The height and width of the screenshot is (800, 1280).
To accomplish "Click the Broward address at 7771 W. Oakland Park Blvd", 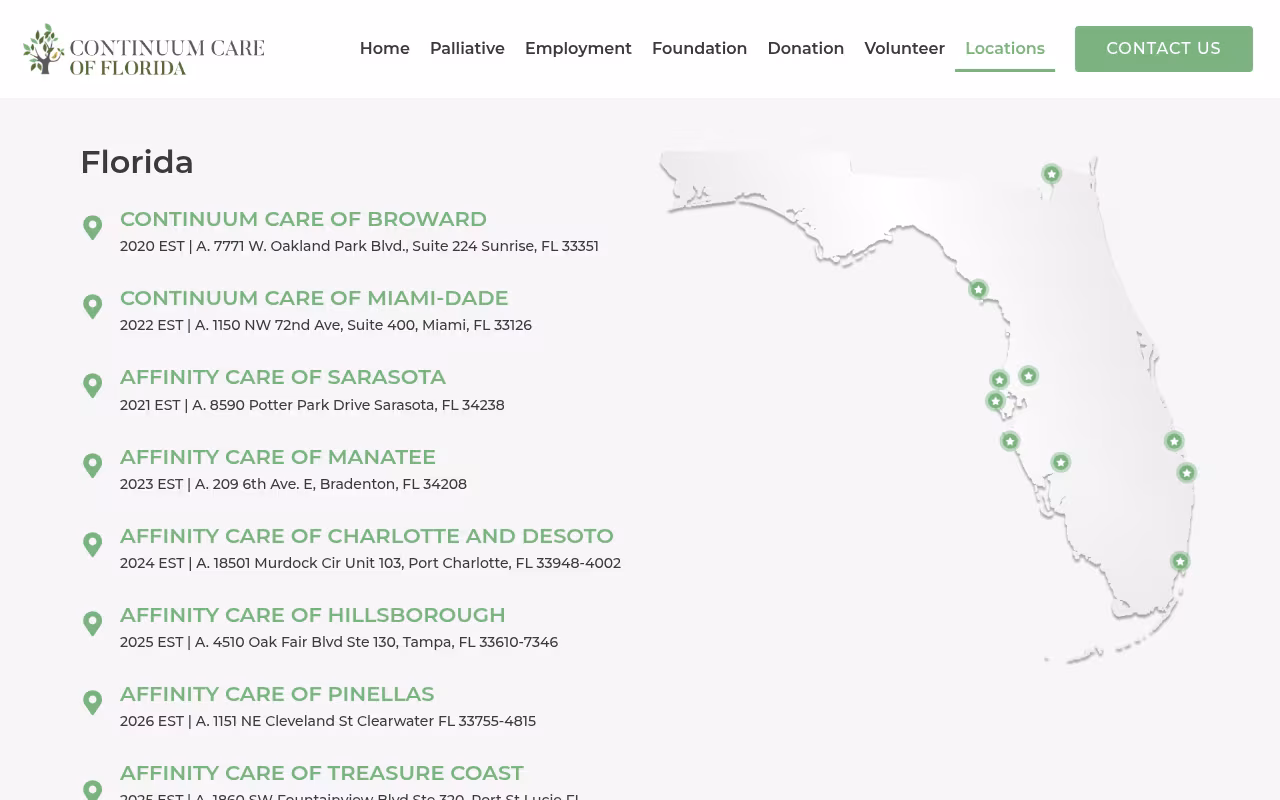I will 359,246.
